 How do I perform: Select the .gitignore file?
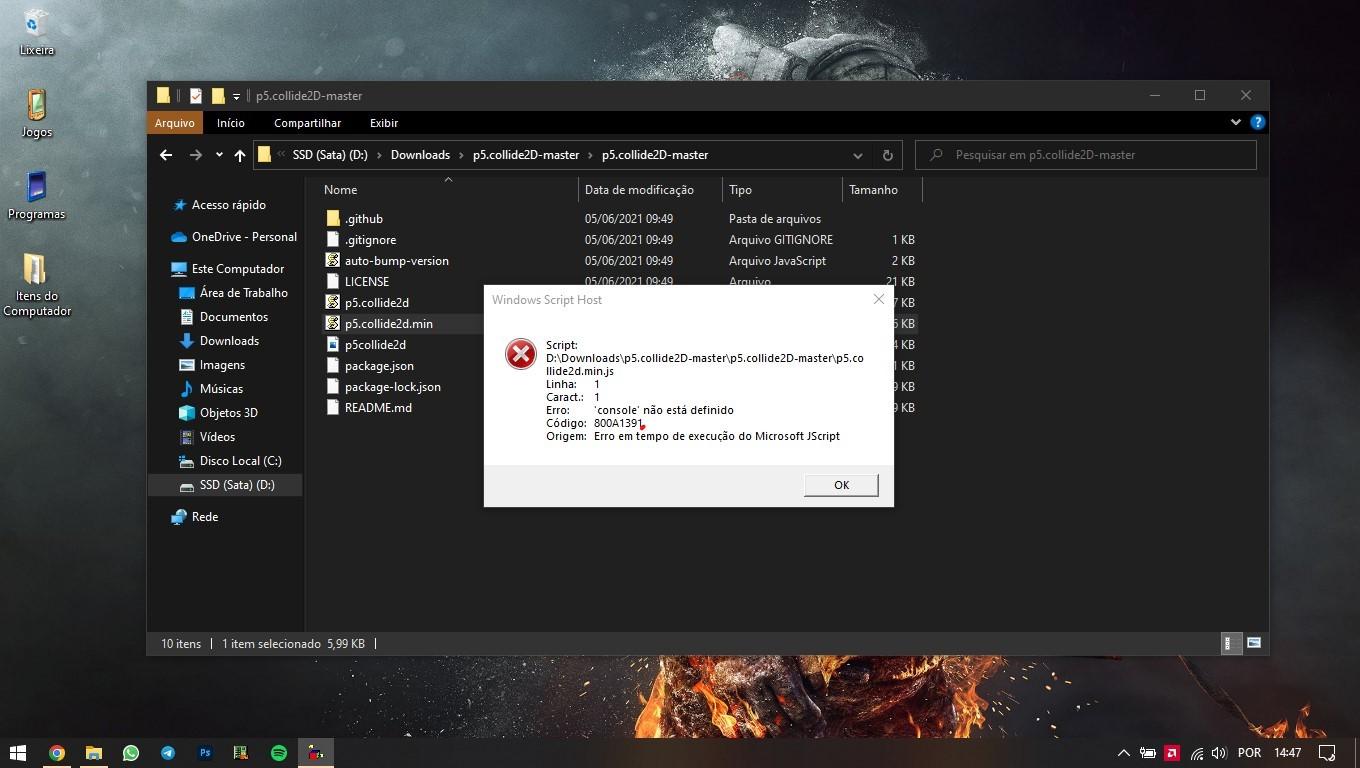(370, 240)
